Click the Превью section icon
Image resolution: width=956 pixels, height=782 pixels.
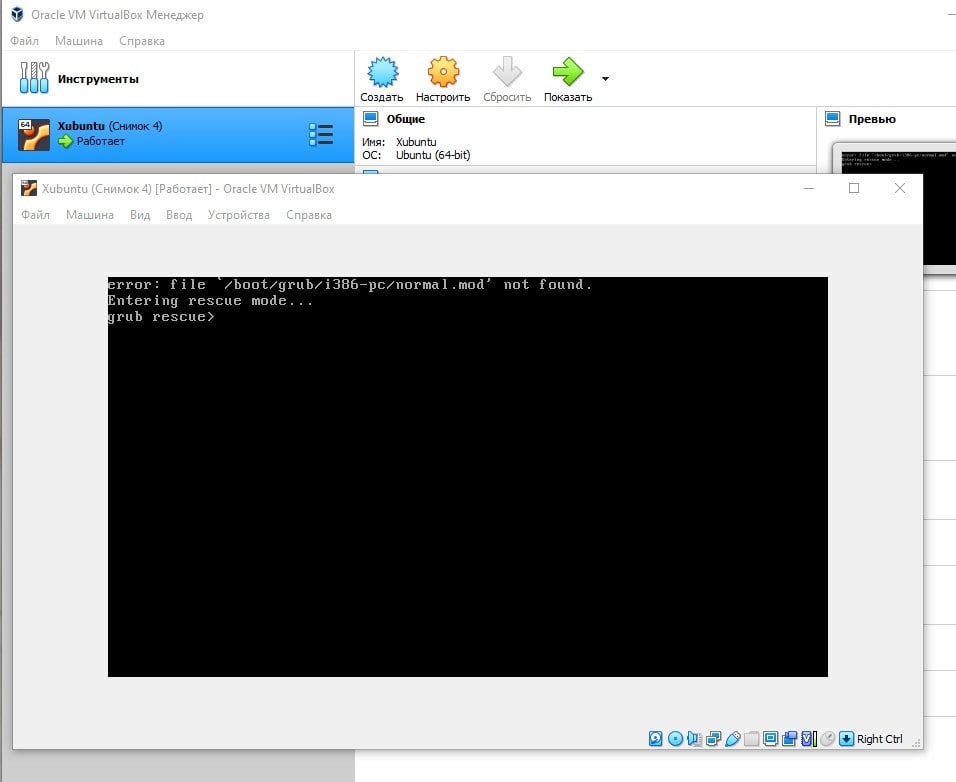tap(832, 118)
